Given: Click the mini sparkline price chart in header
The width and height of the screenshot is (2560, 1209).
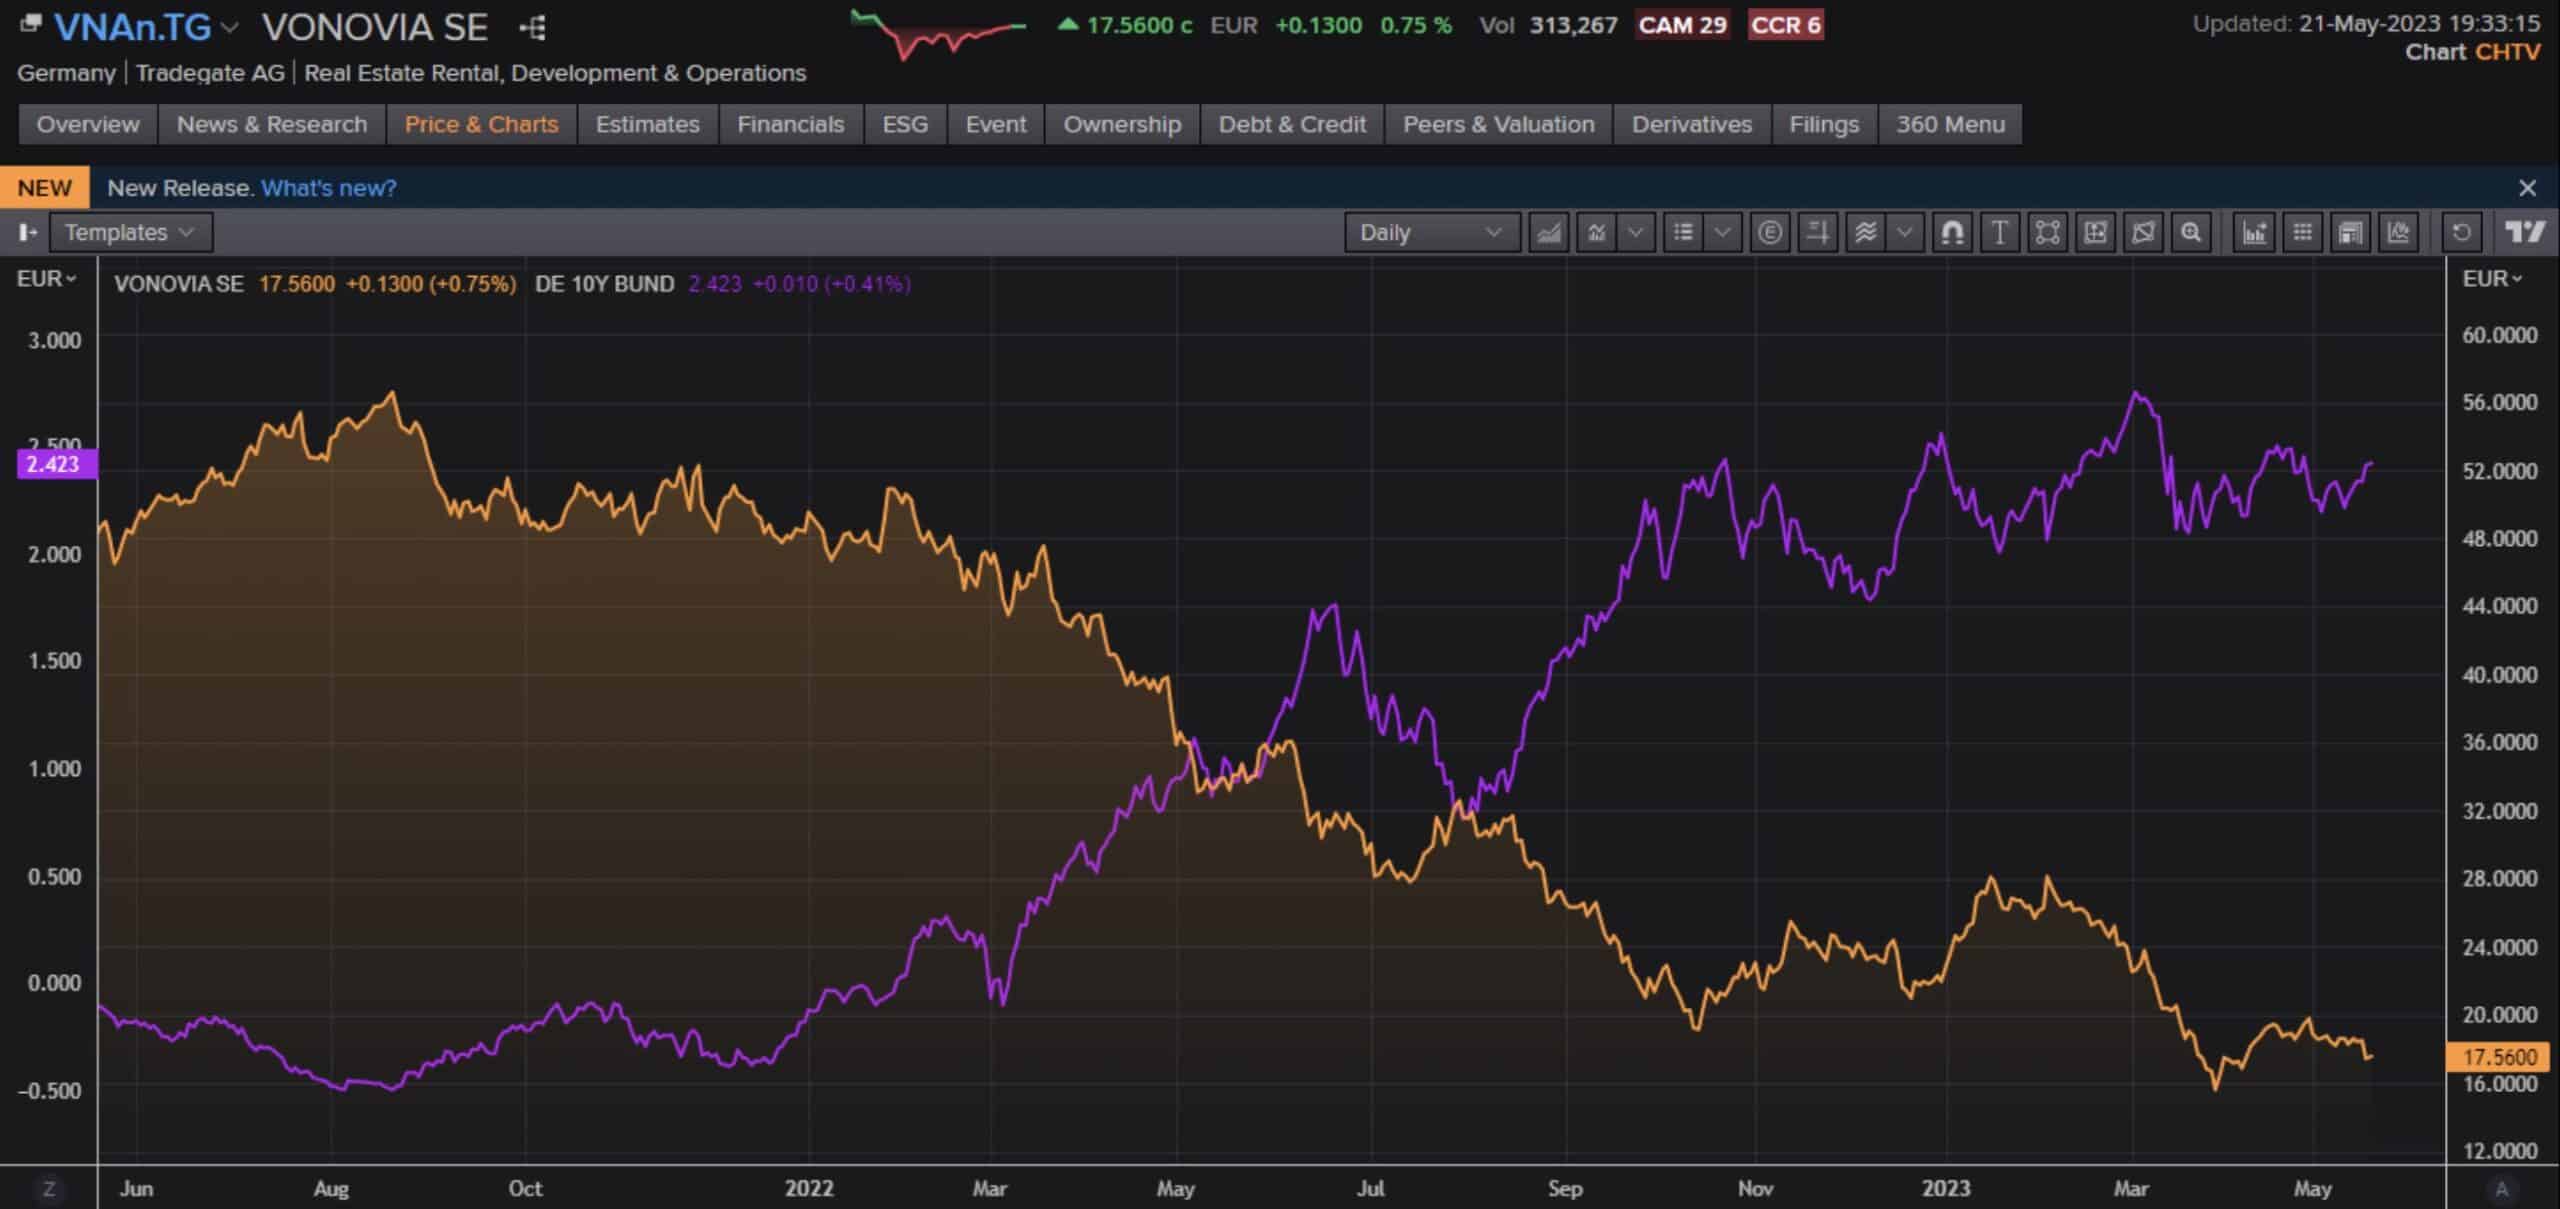Looking at the screenshot, I should (938, 34).
